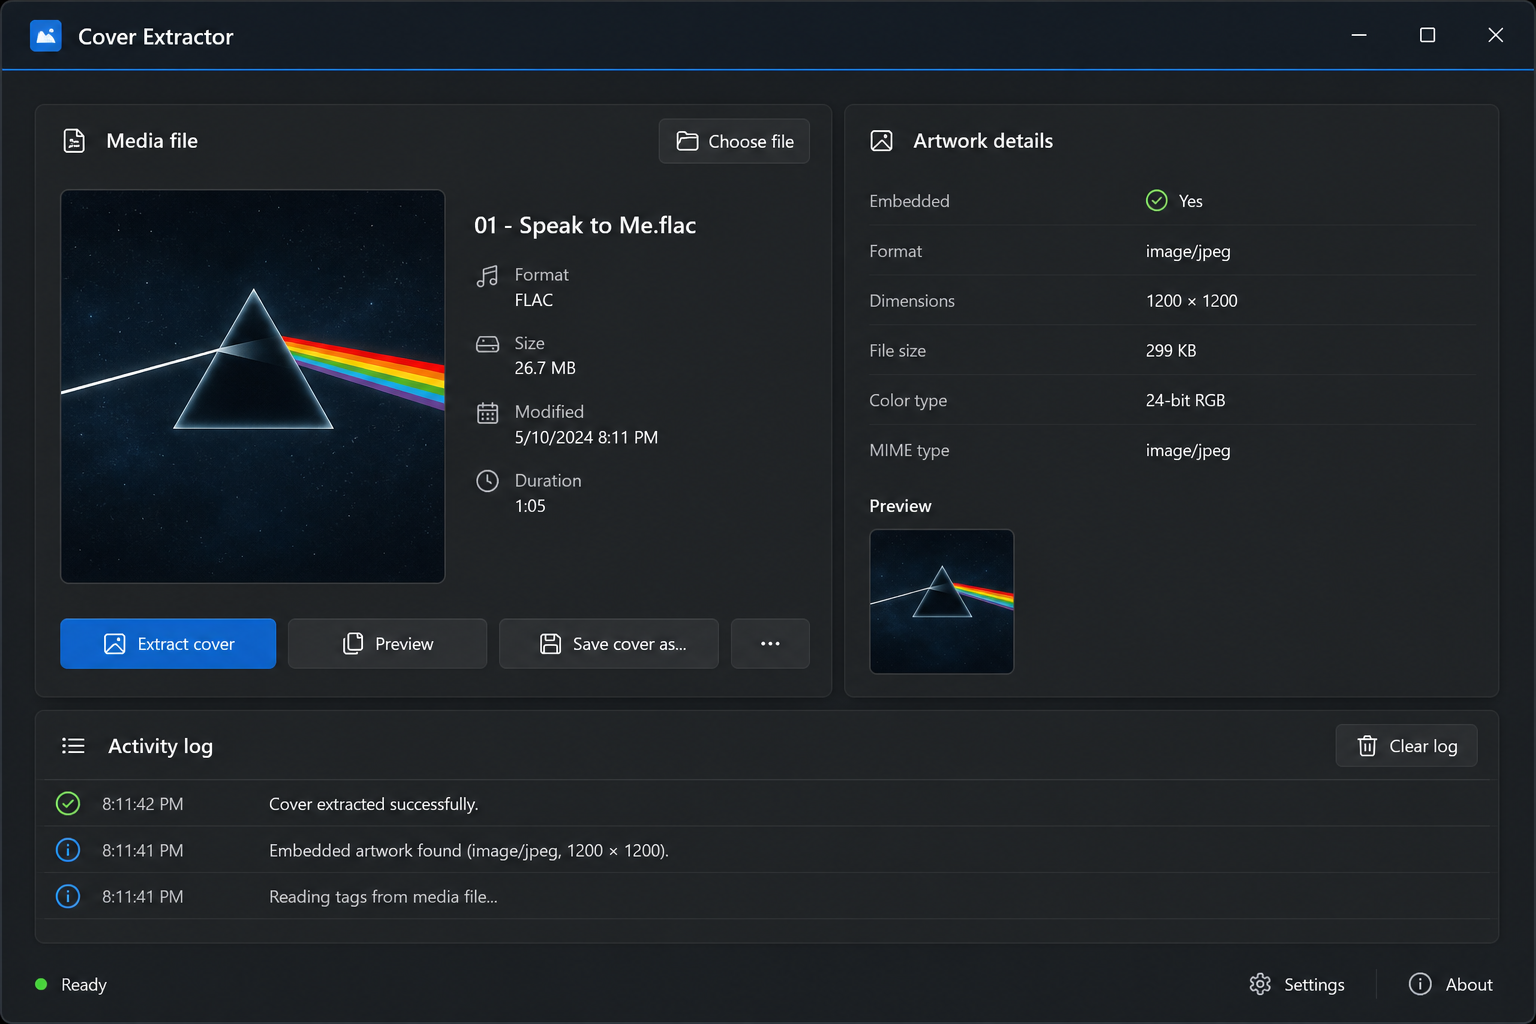Click file name 01 - Speak to Me.flac
The width and height of the screenshot is (1536, 1024).
click(x=585, y=225)
